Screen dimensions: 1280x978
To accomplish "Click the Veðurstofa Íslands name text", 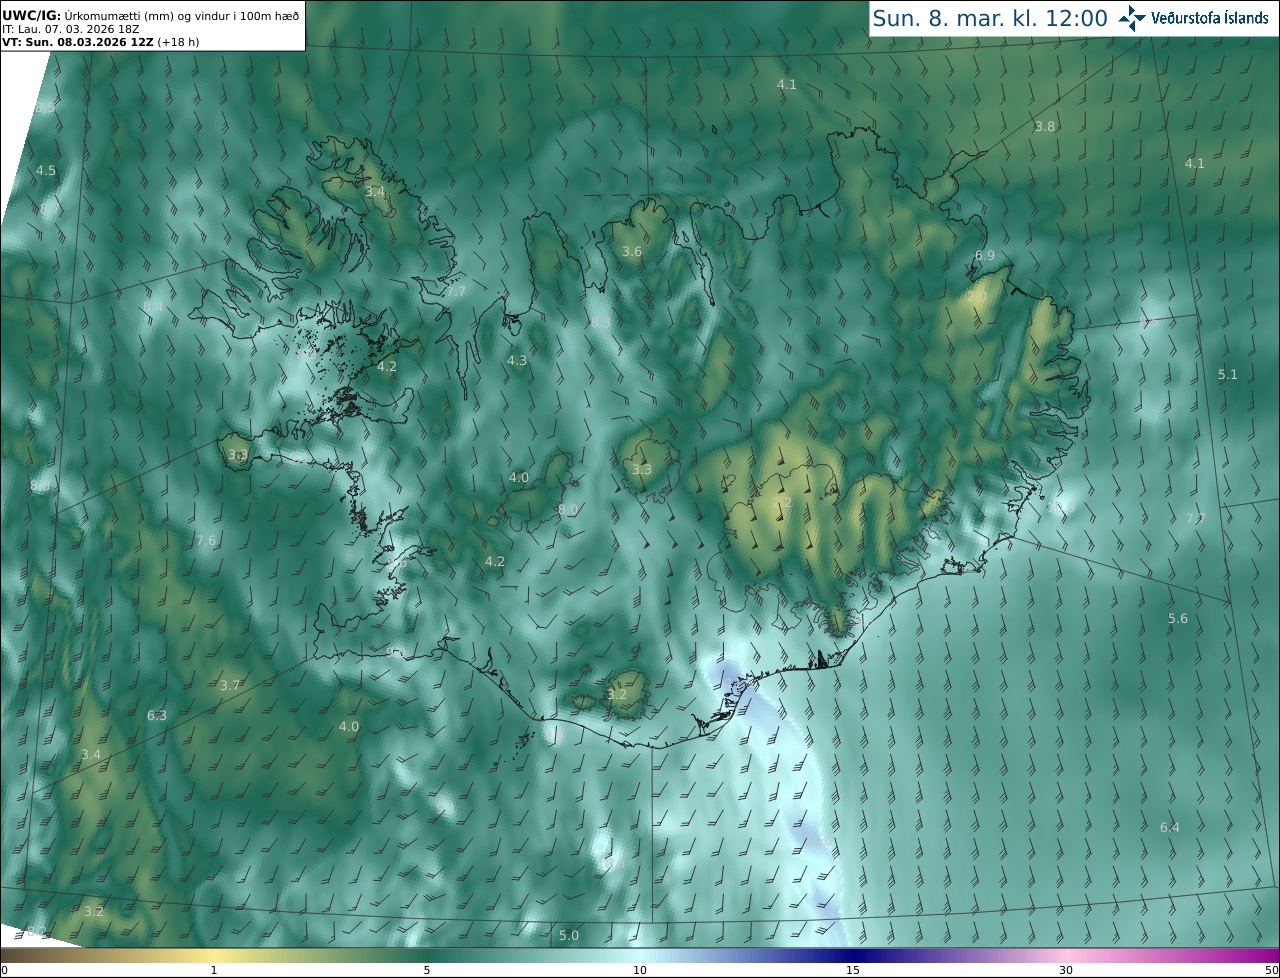I will (1210, 18).
